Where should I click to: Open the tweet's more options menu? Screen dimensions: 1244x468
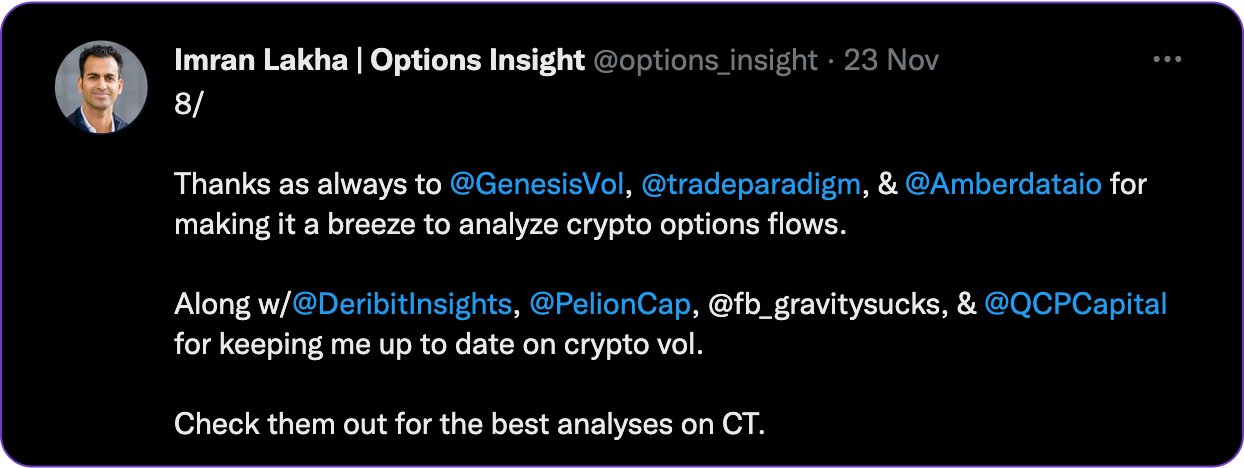pos(1167,60)
